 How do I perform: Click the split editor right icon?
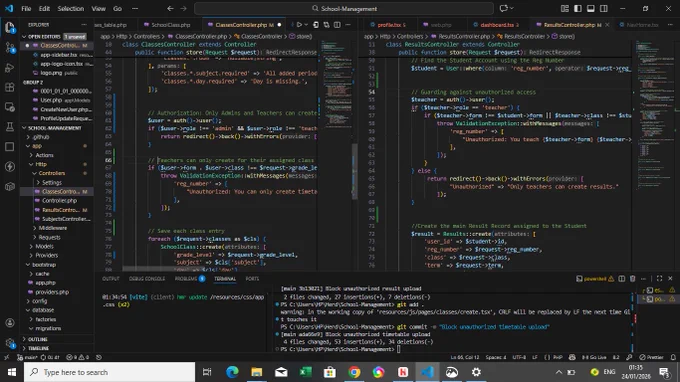point(337,25)
